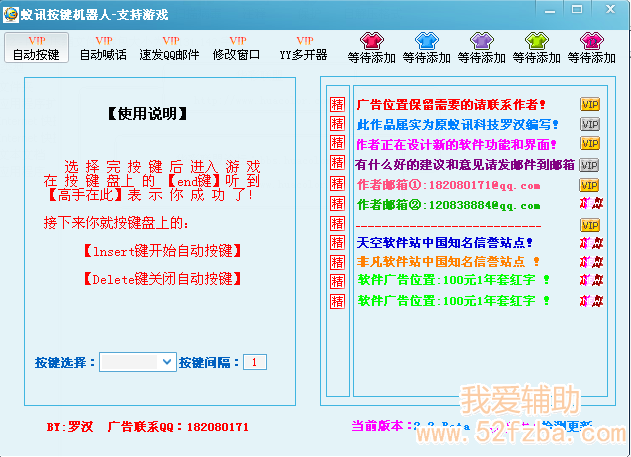Open the 速发QQ邮件 tab
Image resolution: width=631 pixels, height=457 pixels.
pyautogui.click(x=169, y=48)
